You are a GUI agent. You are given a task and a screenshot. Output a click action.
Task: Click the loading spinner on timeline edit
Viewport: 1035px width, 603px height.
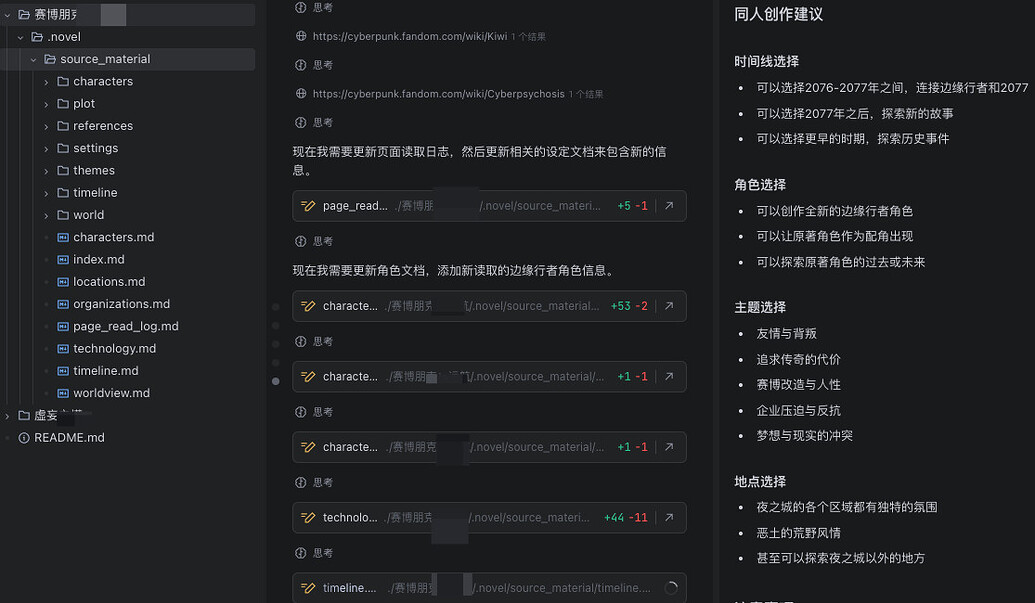tap(671, 588)
